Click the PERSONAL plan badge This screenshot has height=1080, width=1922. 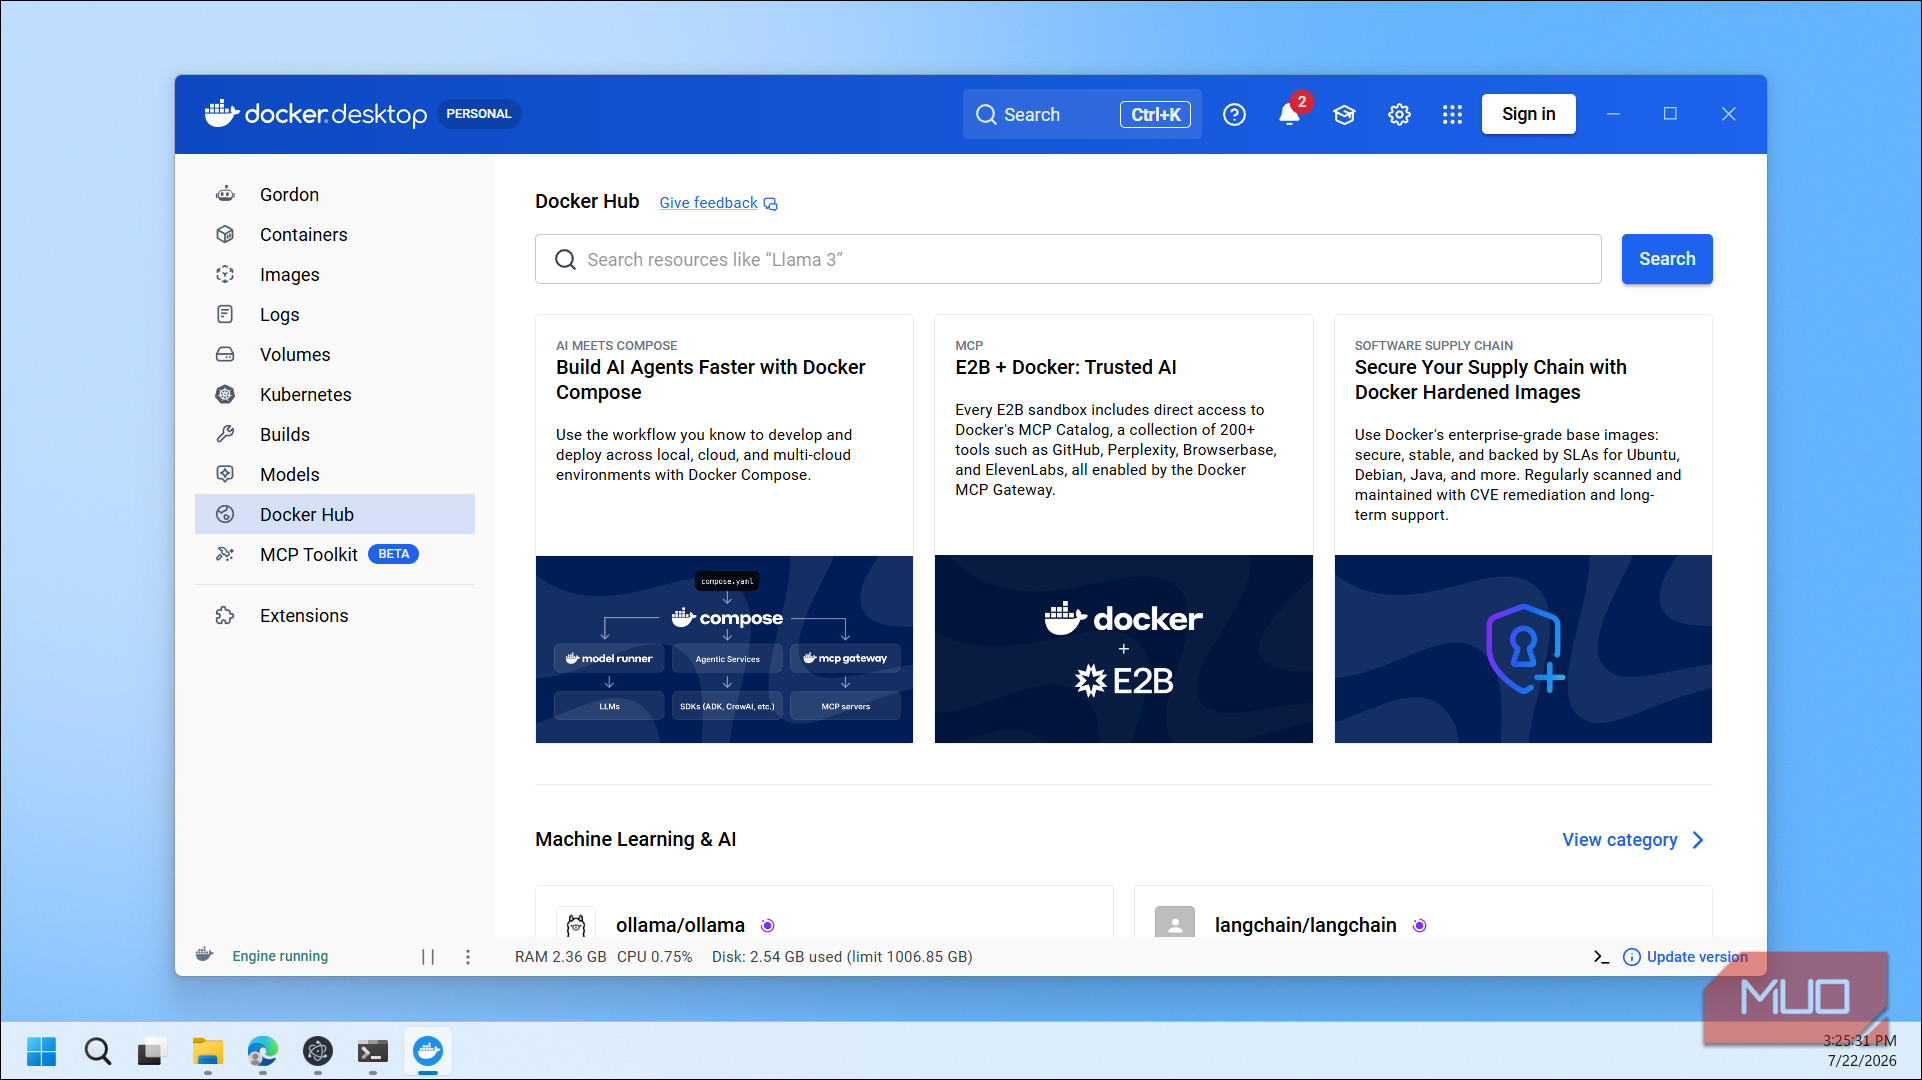(478, 114)
